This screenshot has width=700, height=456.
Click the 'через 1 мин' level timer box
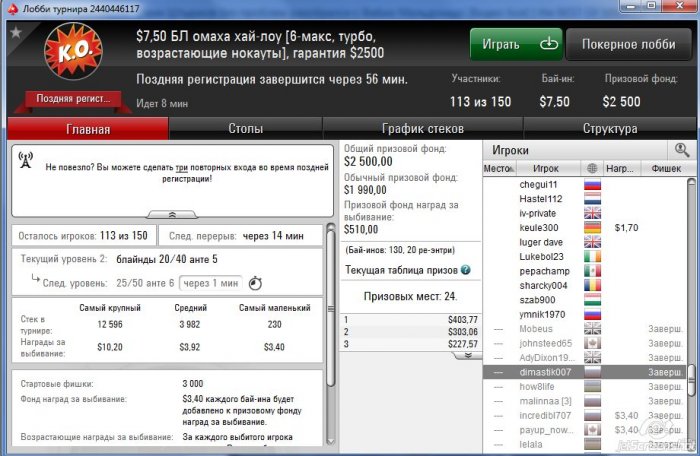pos(211,283)
